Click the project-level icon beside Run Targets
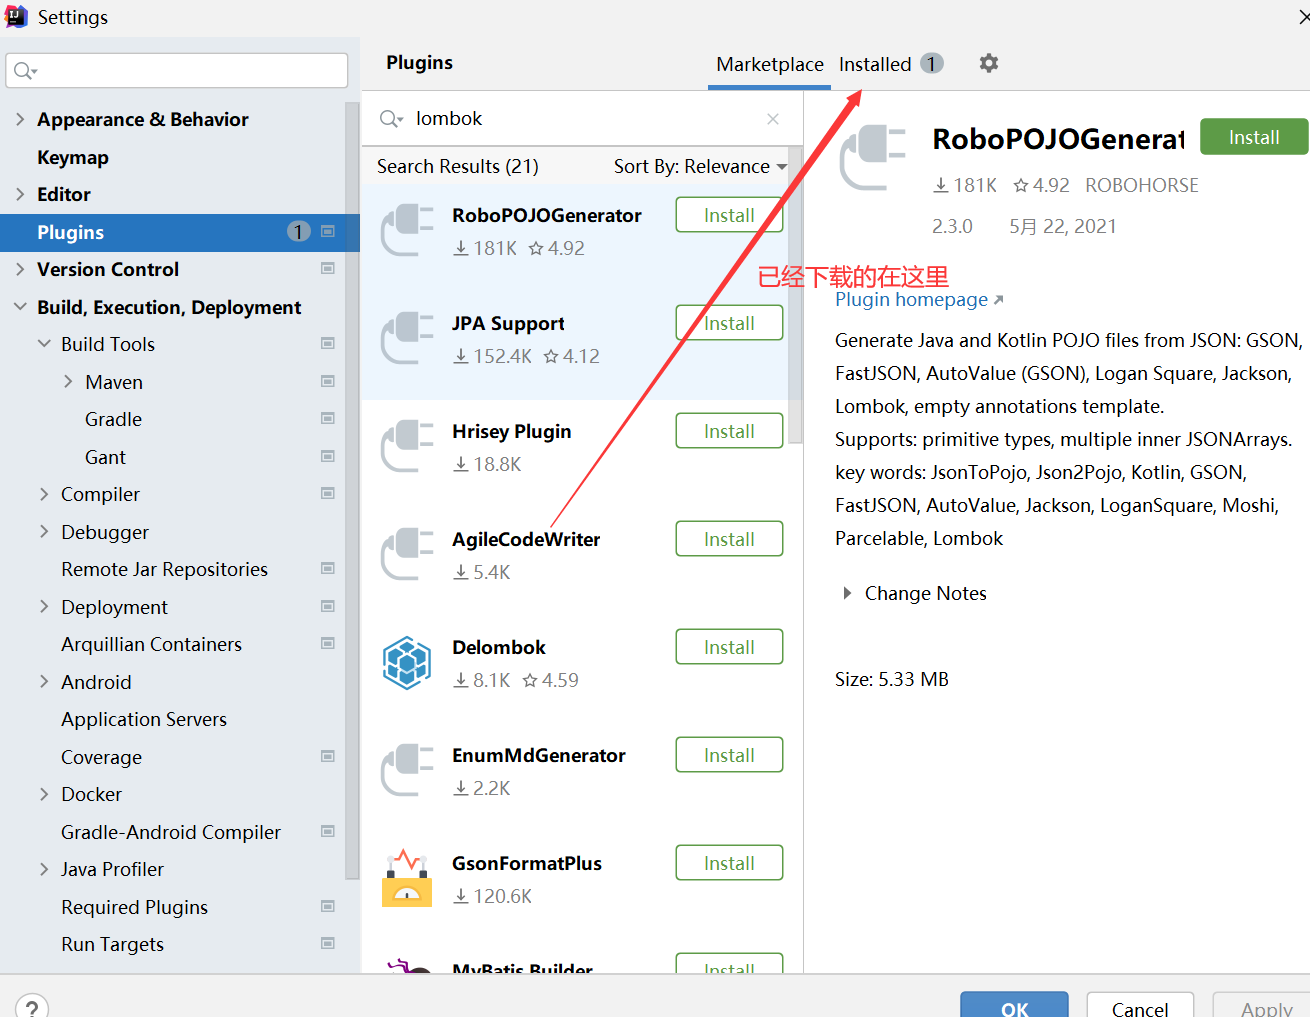Image resolution: width=1310 pixels, height=1017 pixels. 327,943
